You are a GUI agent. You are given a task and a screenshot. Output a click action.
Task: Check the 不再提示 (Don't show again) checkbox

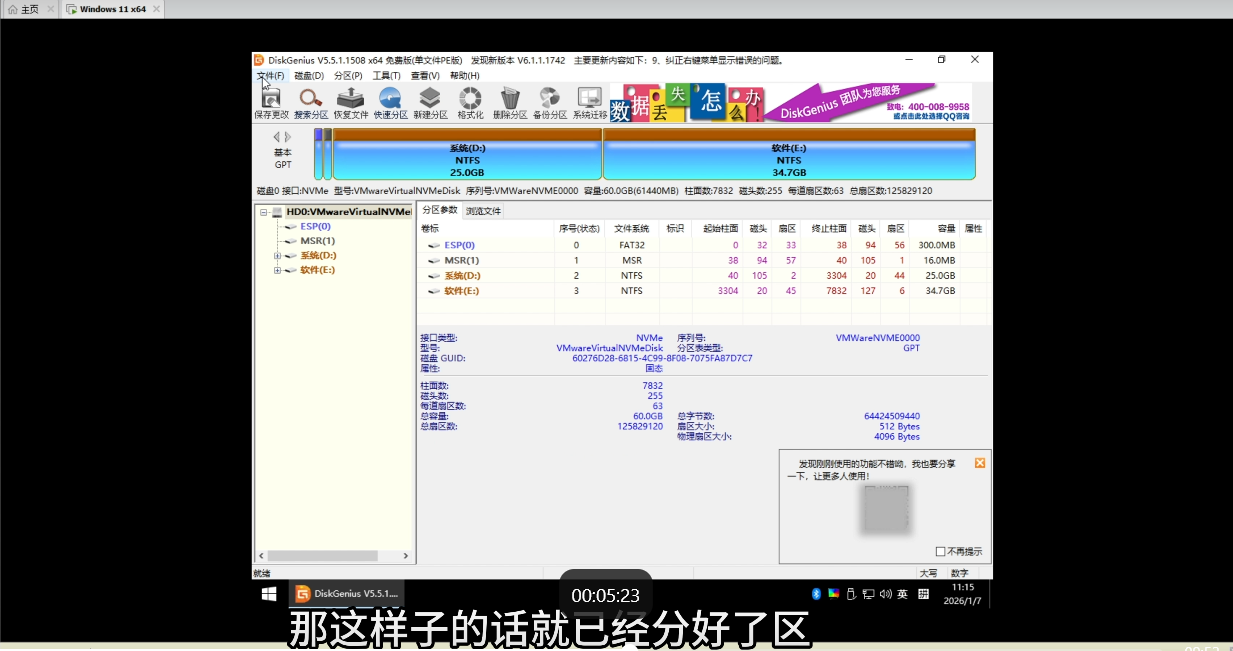click(940, 551)
